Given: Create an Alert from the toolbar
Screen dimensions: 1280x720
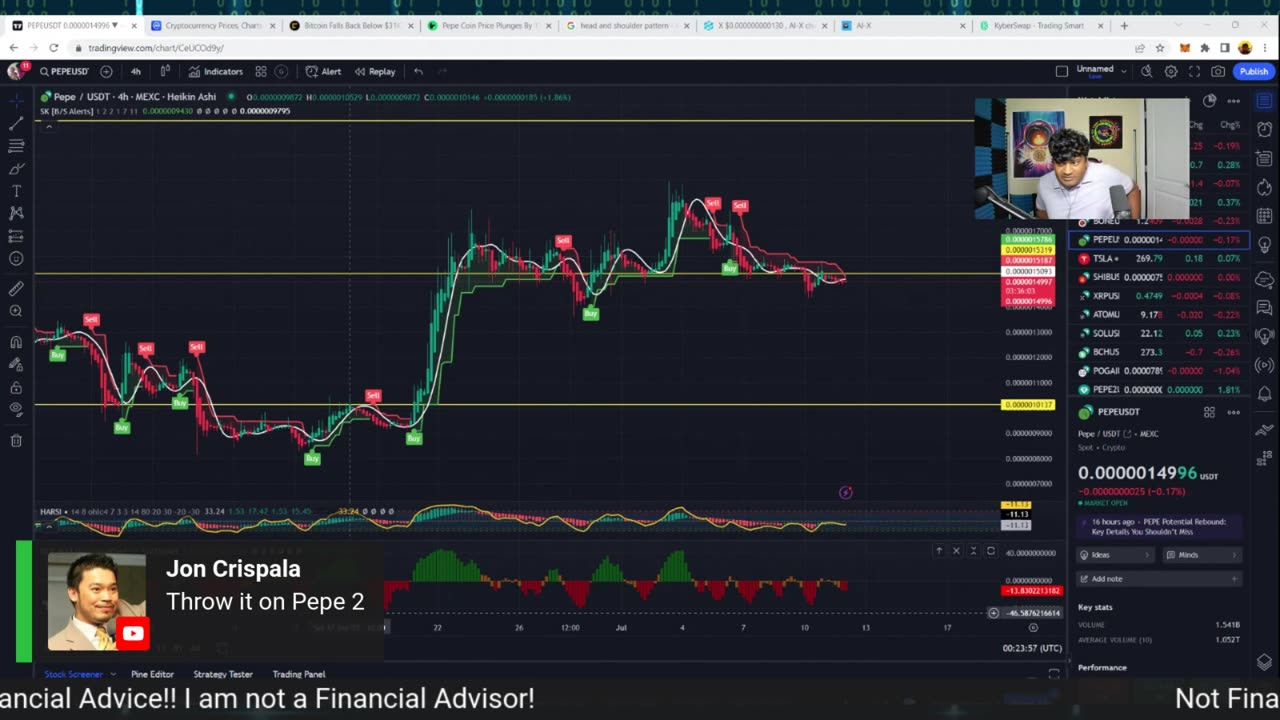Looking at the screenshot, I should [x=323, y=71].
